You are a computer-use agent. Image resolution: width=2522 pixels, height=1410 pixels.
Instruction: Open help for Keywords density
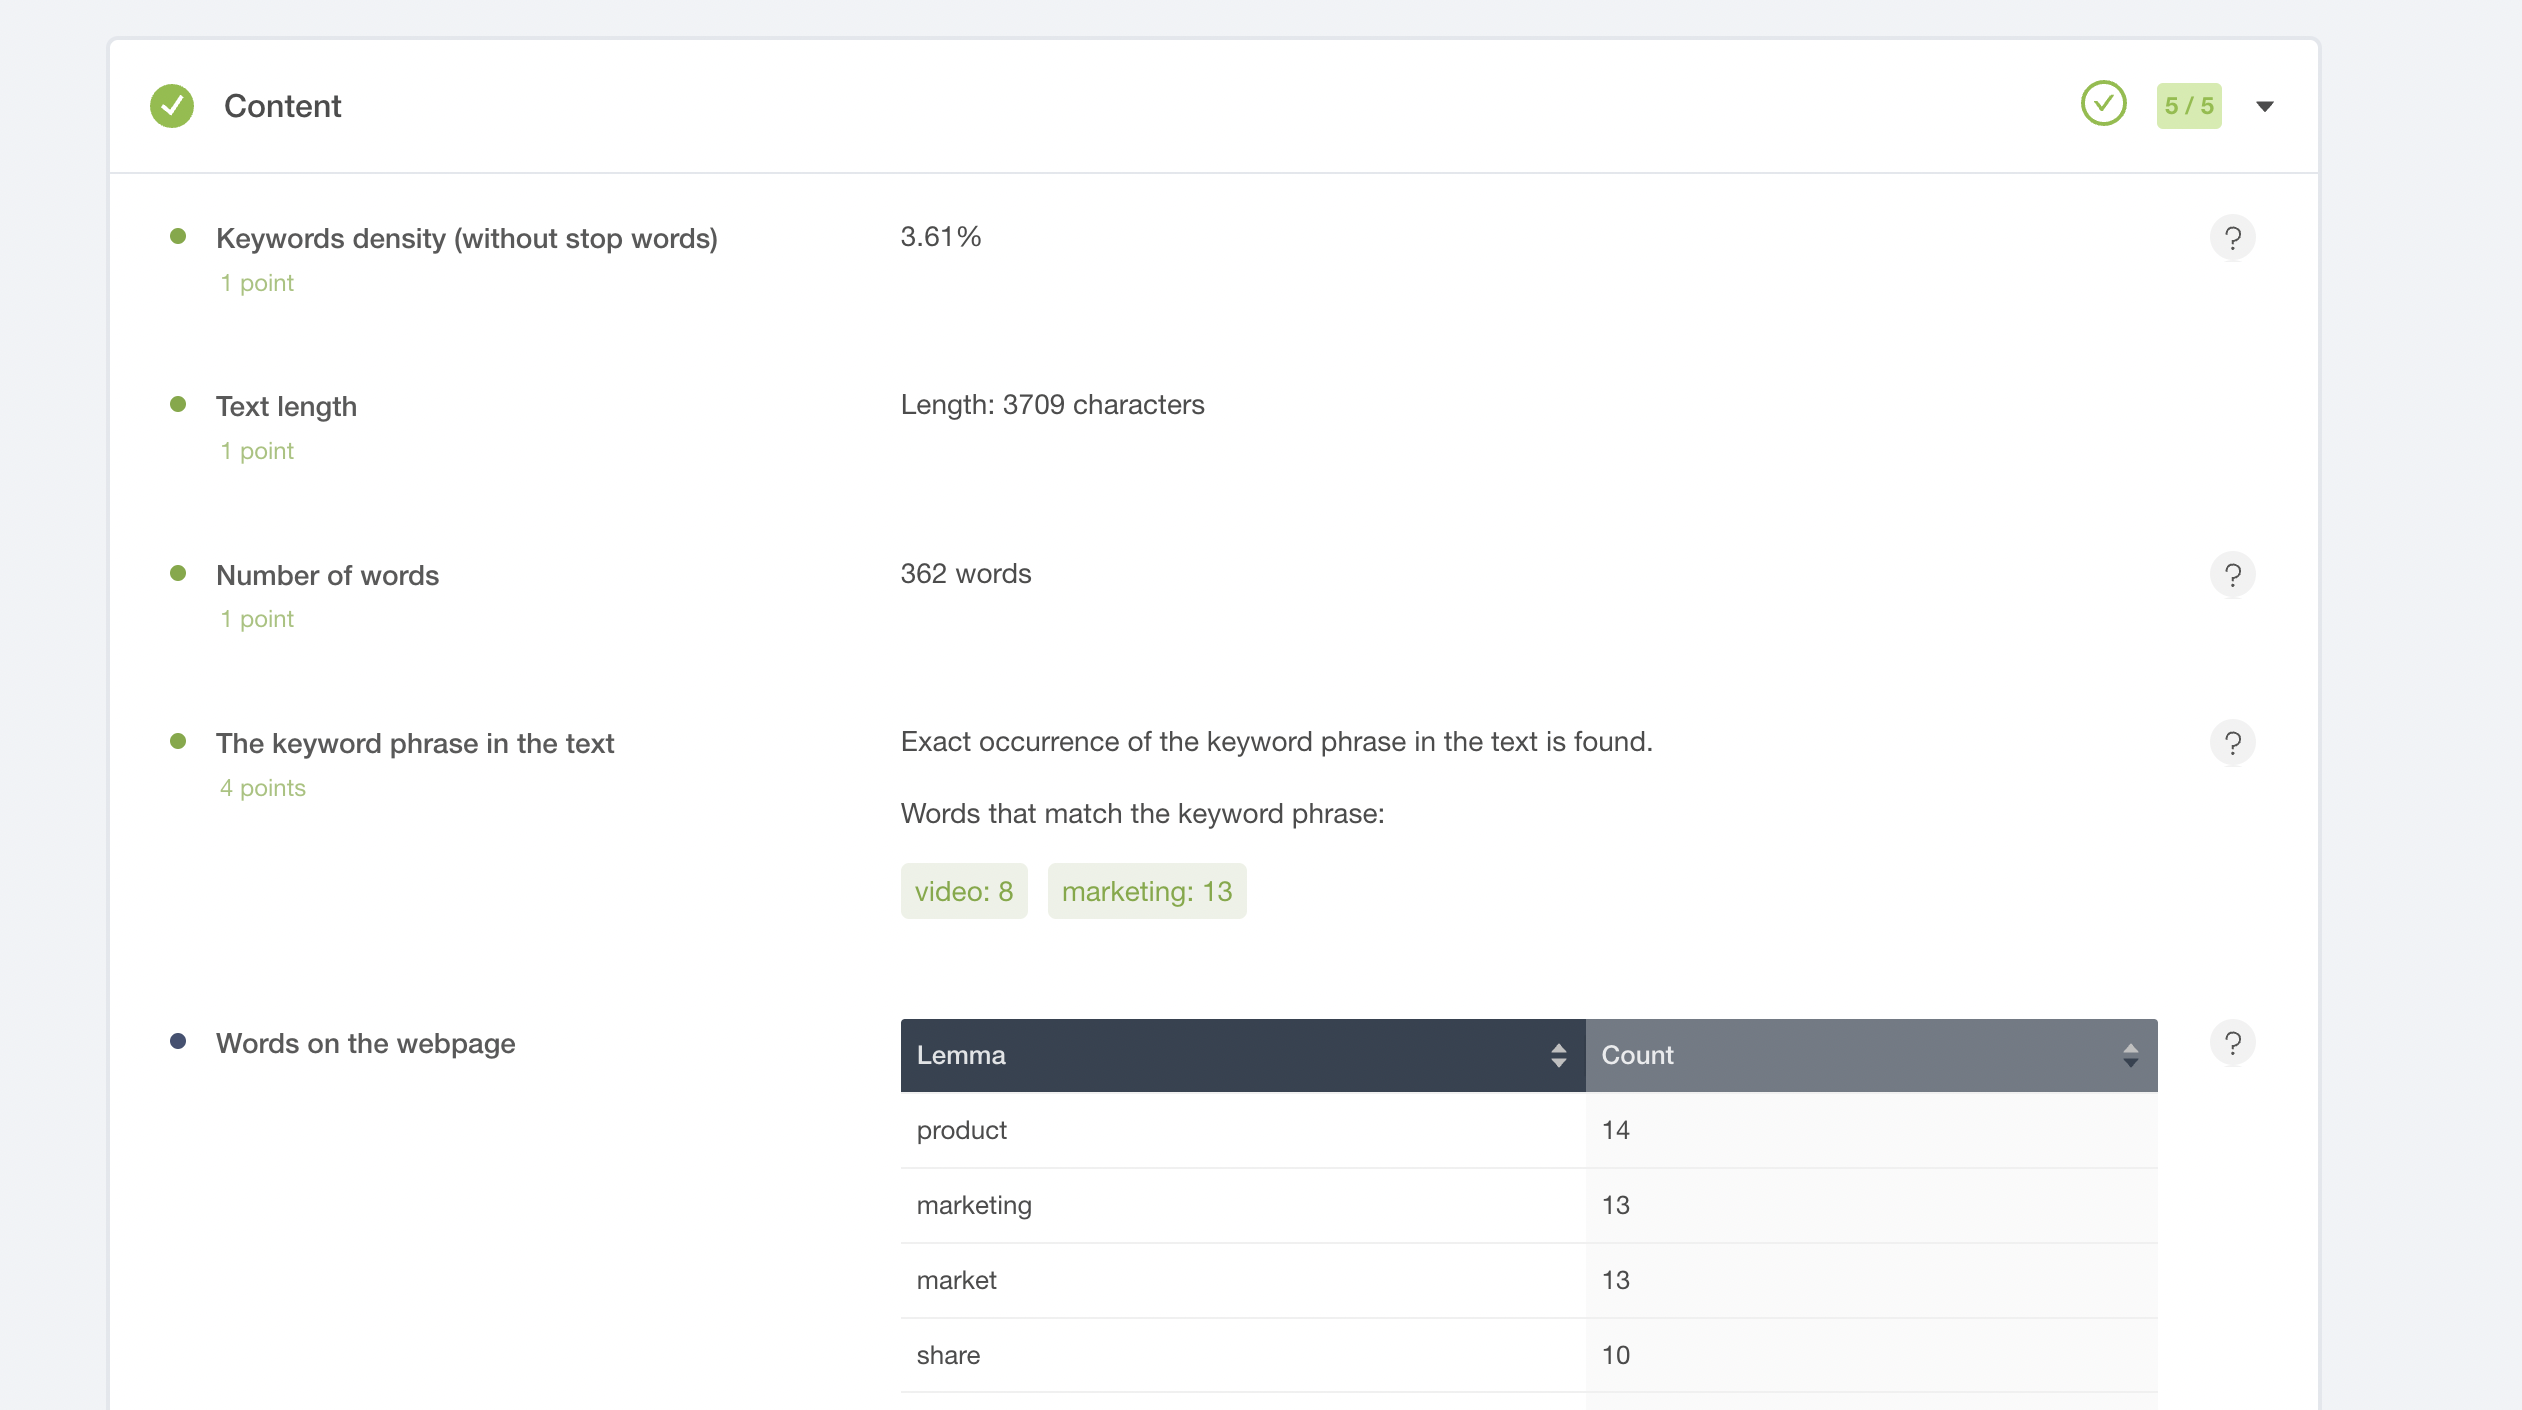pyautogui.click(x=2232, y=238)
